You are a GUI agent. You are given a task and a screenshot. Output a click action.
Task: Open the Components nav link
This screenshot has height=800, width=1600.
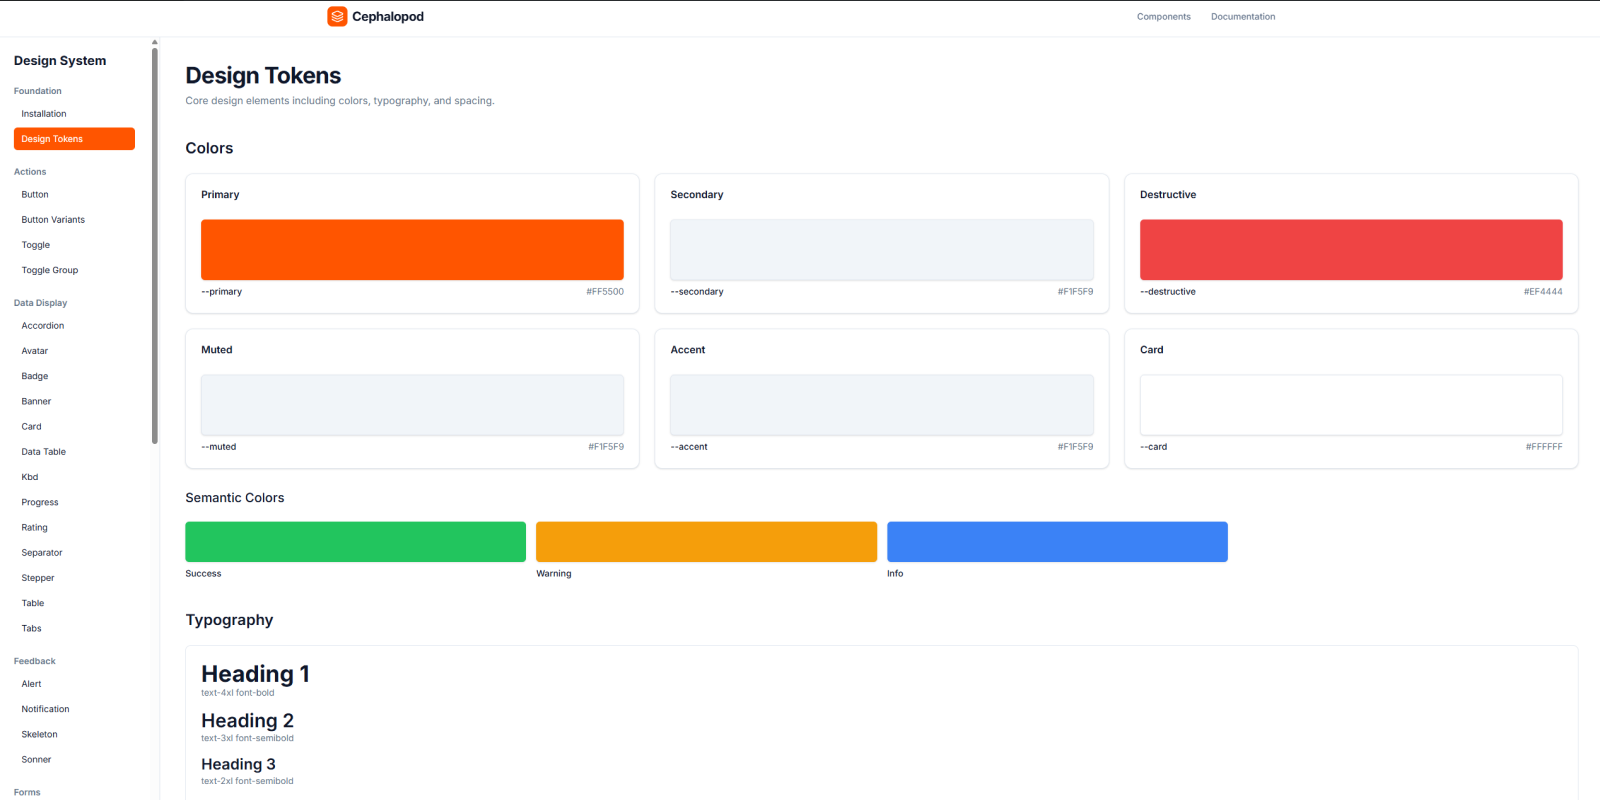click(1164, 17)
